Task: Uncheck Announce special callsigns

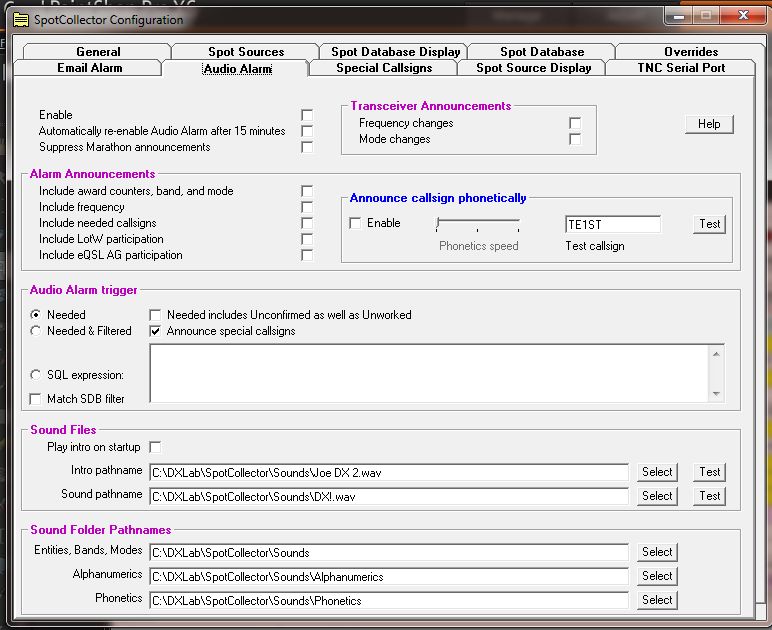Action: tap(156, 331)
